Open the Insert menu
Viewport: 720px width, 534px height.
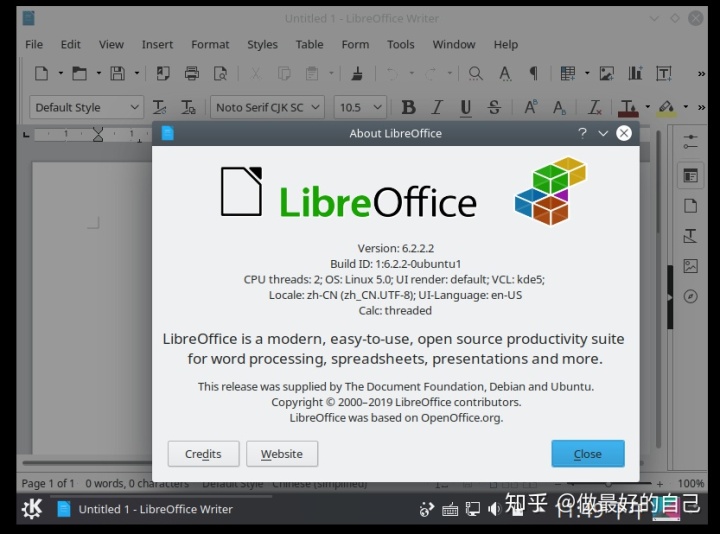coord(157,45)
